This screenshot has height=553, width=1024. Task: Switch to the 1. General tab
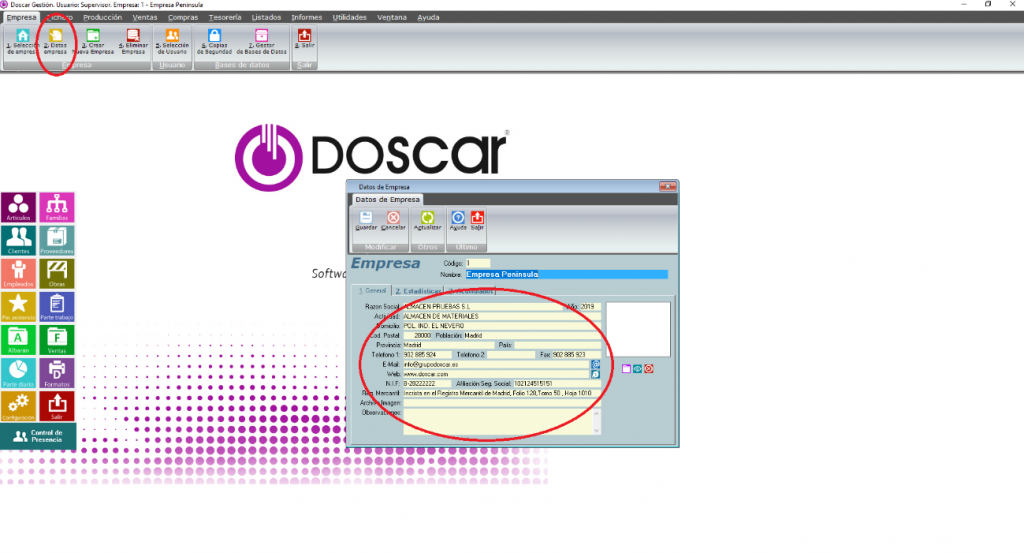click(x=372, y=291)
